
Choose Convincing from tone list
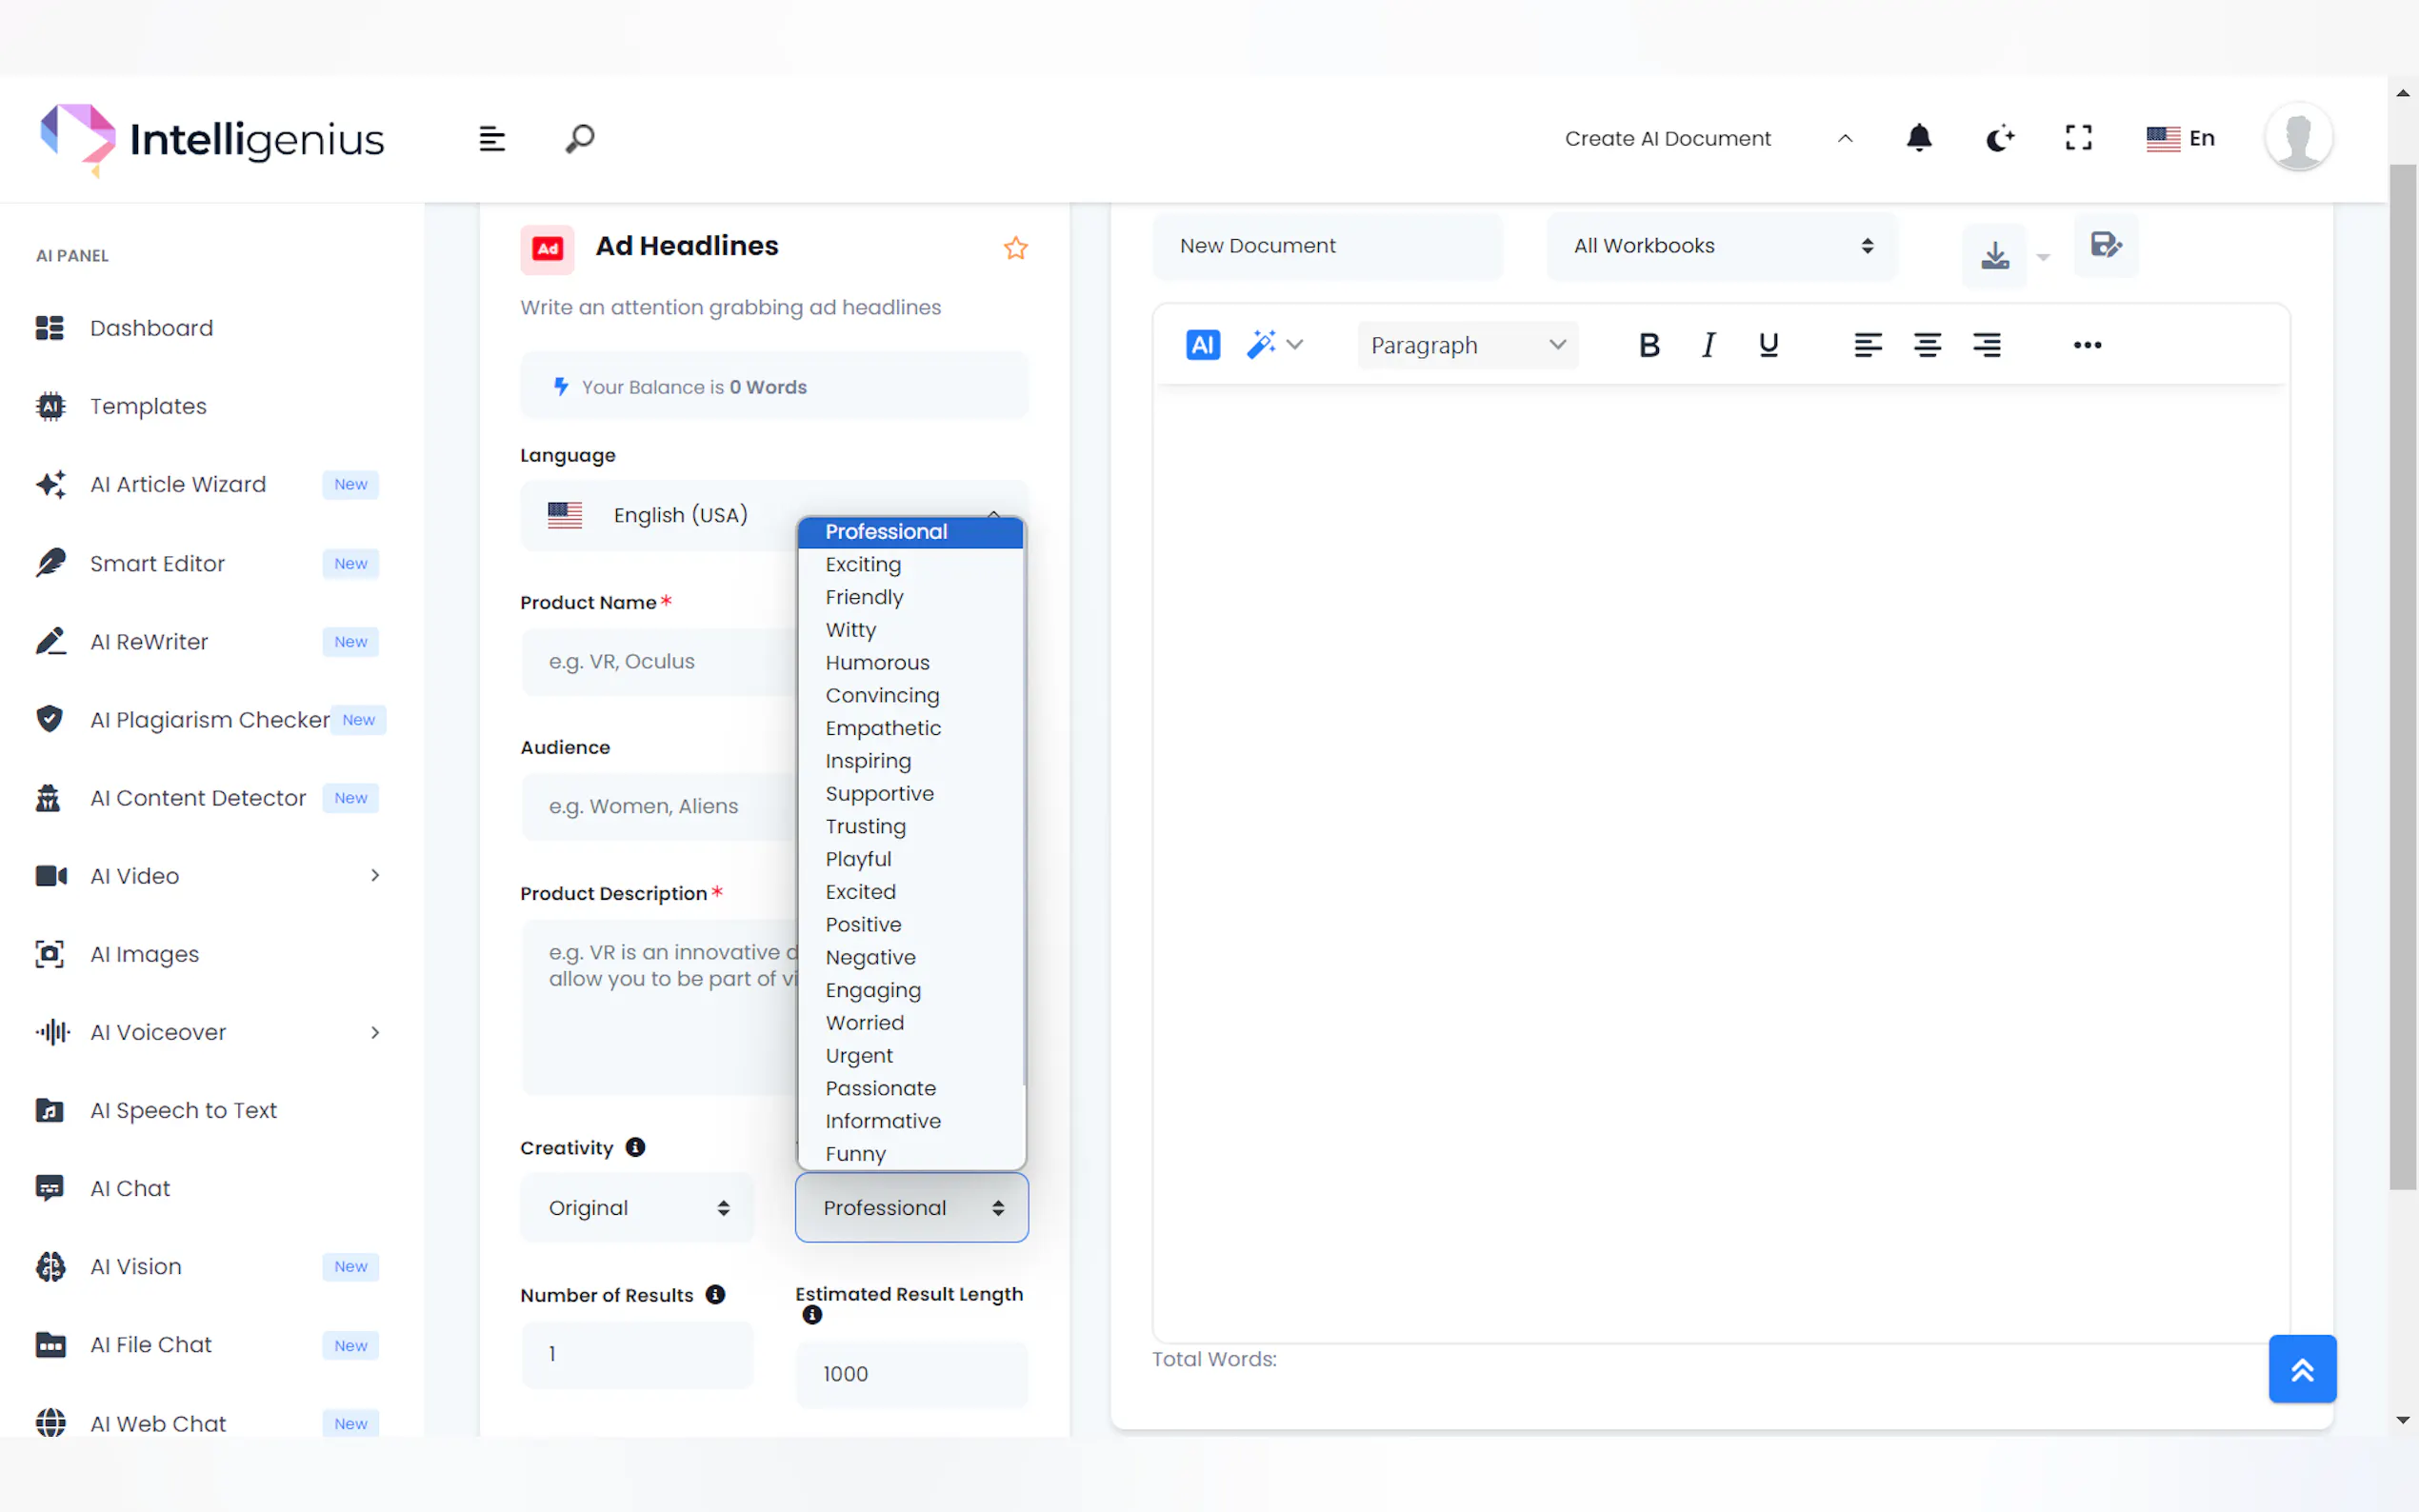point(882,696)
